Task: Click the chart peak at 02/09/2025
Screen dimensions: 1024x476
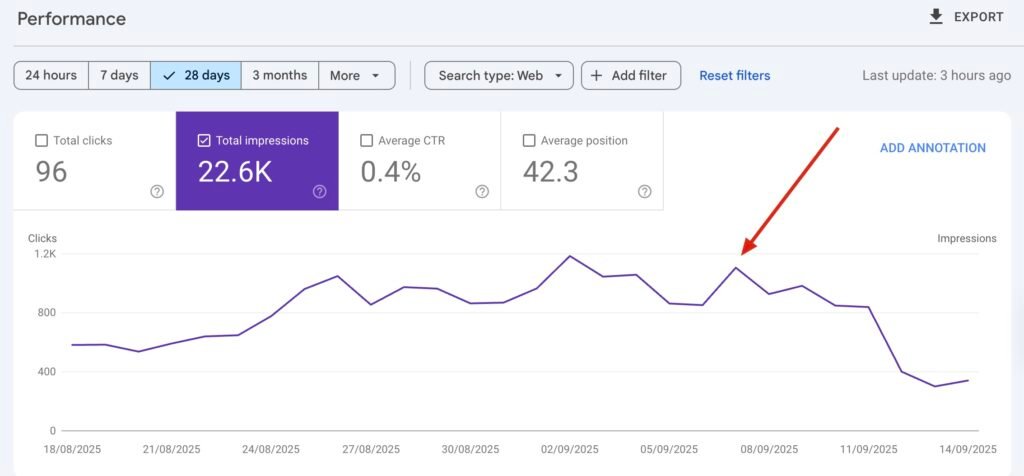Action: (x=570, y=256)
